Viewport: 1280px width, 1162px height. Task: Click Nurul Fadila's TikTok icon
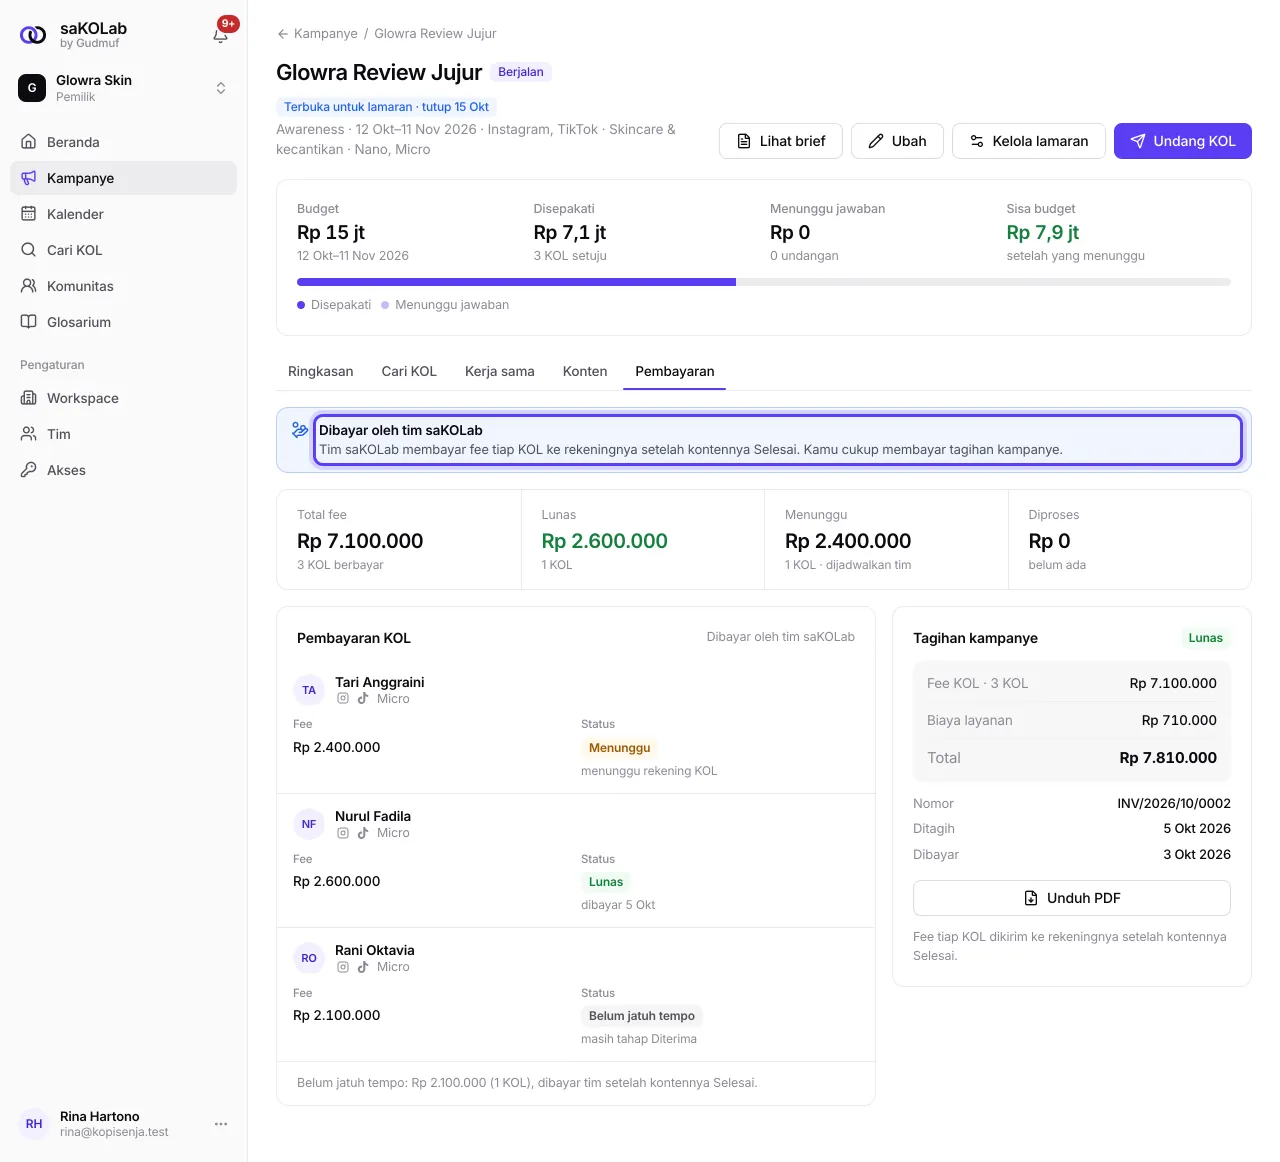point(363,833)
